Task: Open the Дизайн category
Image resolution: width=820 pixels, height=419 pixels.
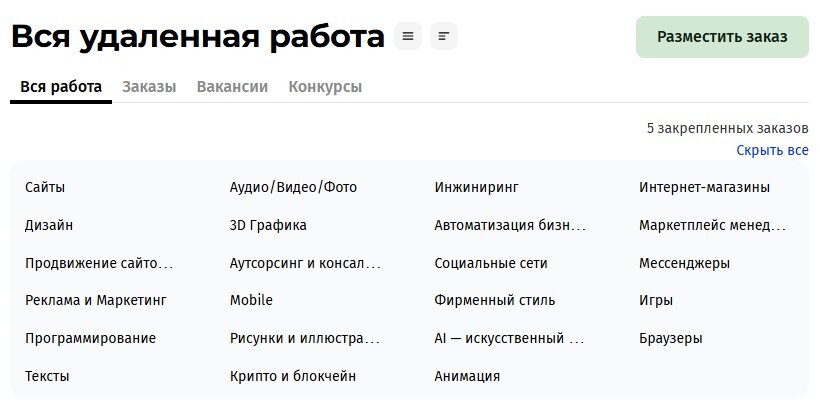Action: click(x=49, y=225)
